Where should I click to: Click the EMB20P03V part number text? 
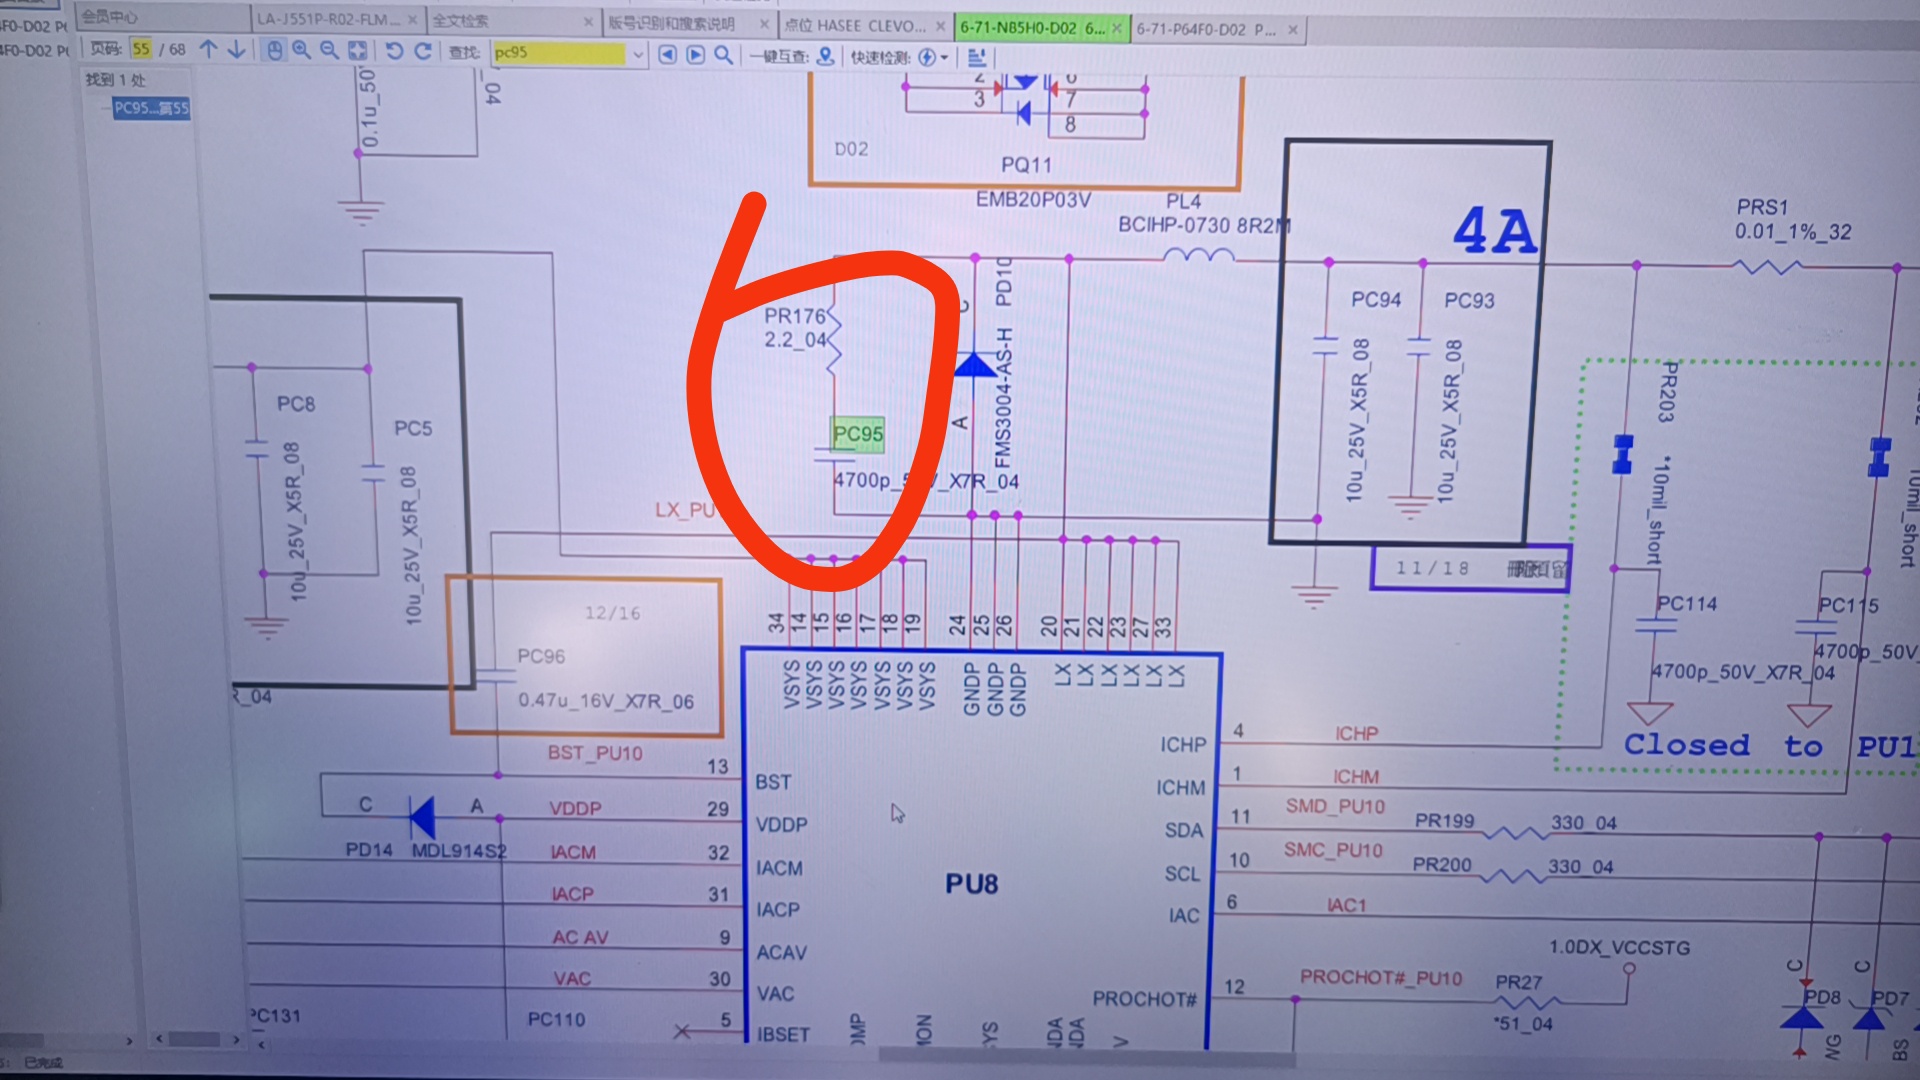1033,199
